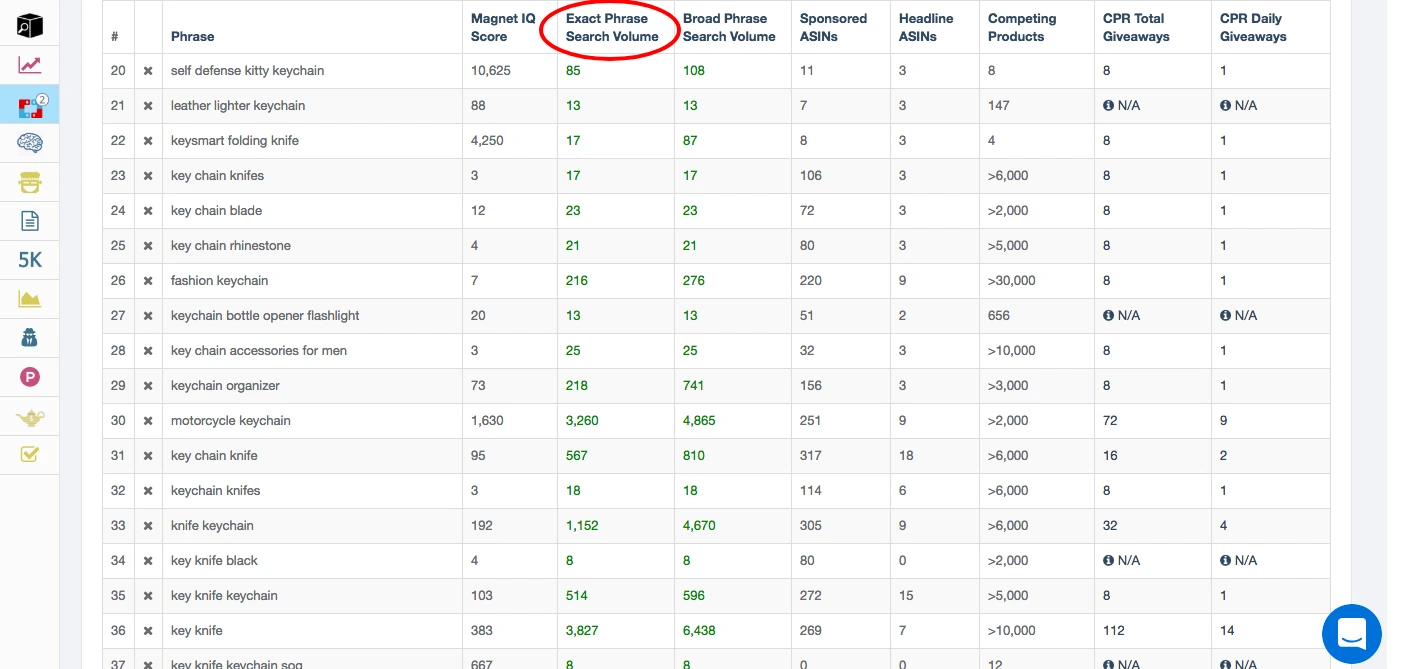Select the highlighted Keyword Tracker sidebar icon
This screenshot has width=1402, height=669.
(x=29, y=103)
